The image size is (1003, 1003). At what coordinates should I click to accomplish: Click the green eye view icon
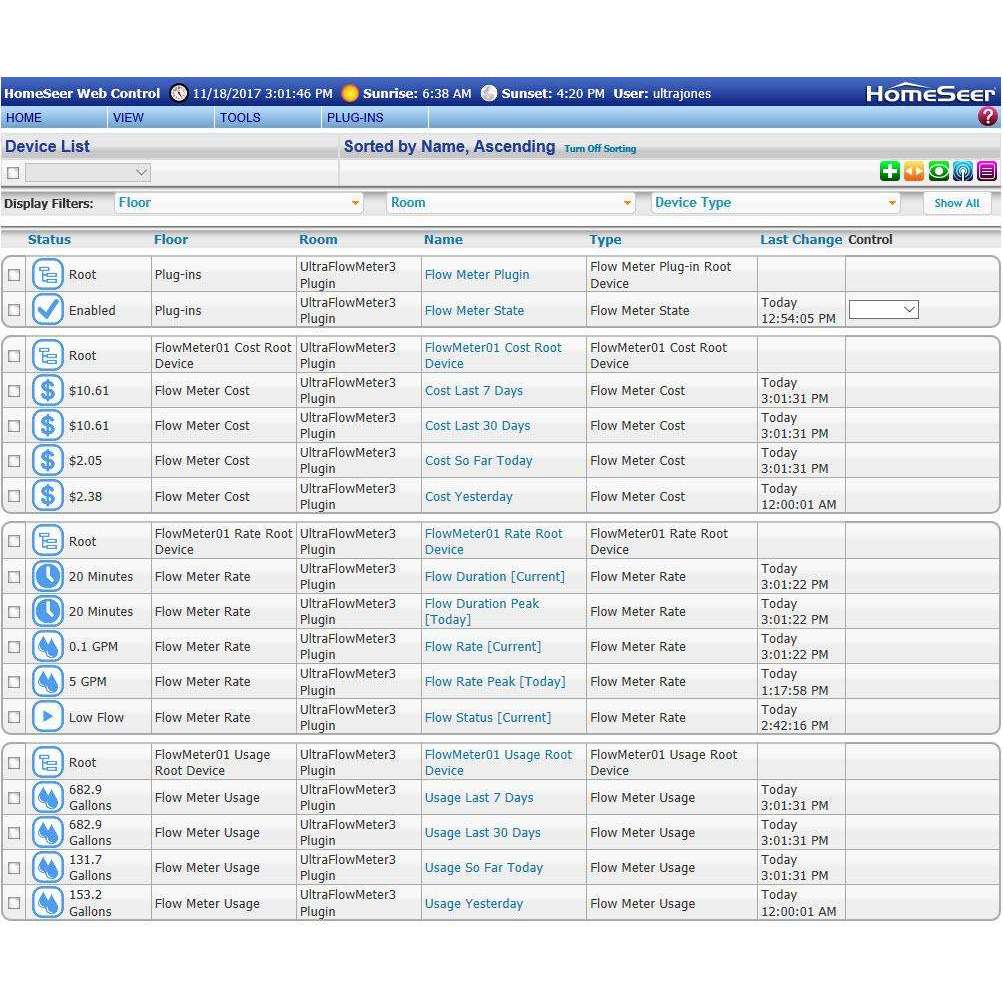(x=938, y=172)
